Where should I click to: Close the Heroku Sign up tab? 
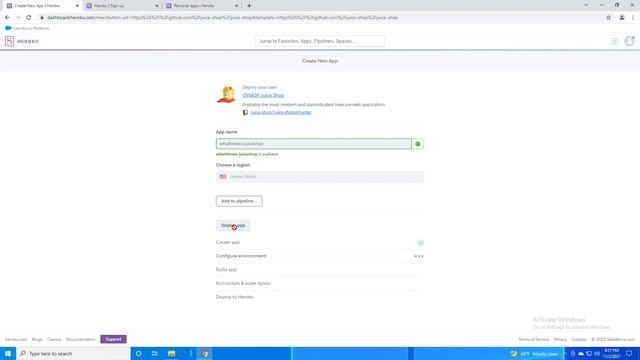click(x=157, y=6)
